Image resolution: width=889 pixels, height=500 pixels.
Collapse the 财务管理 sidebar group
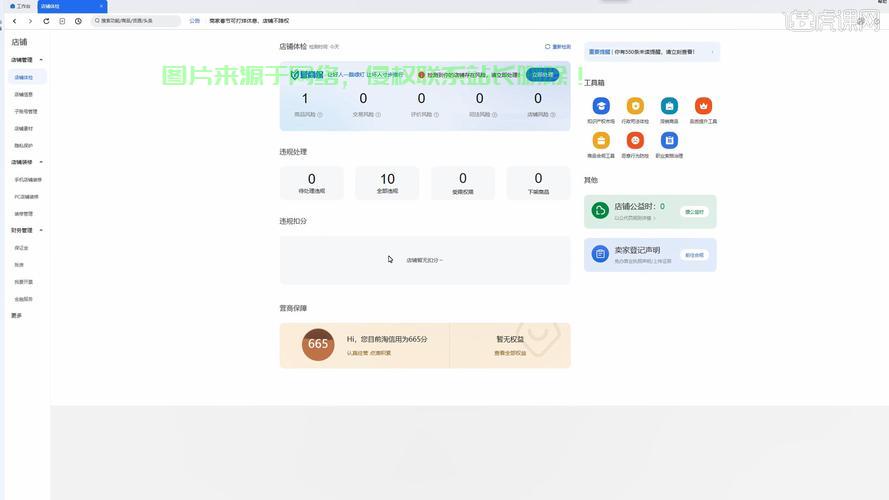(x=41, y=230)
